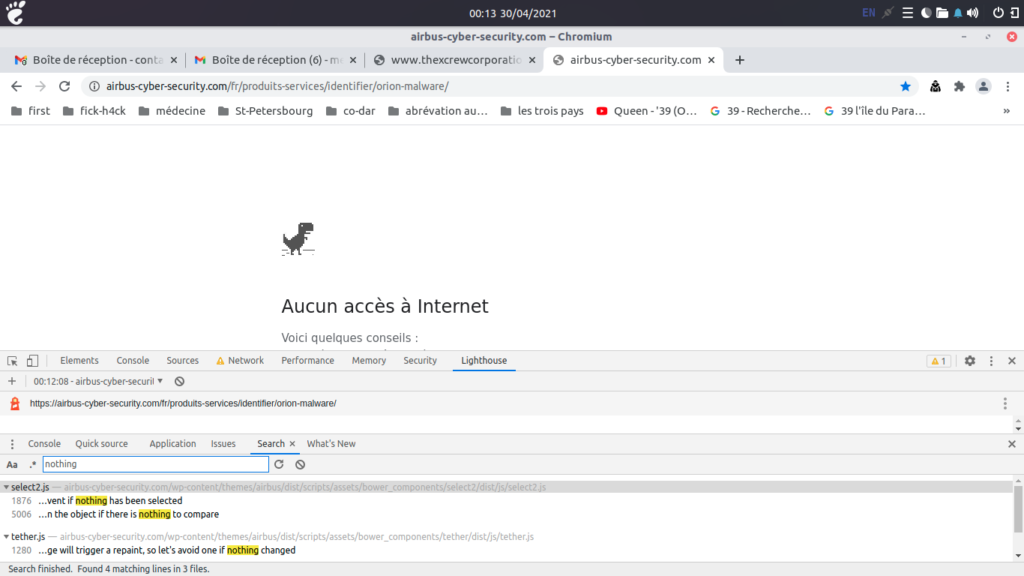1024x576 pixels.
Task: Clear the search with the cancel icon
Action: coord(300,464)
